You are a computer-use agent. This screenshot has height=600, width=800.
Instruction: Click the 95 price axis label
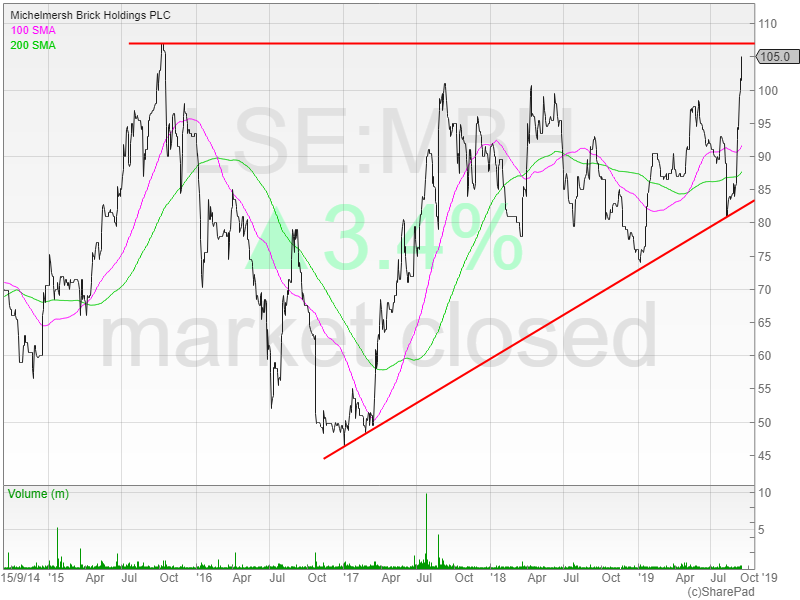pos(764,124)
